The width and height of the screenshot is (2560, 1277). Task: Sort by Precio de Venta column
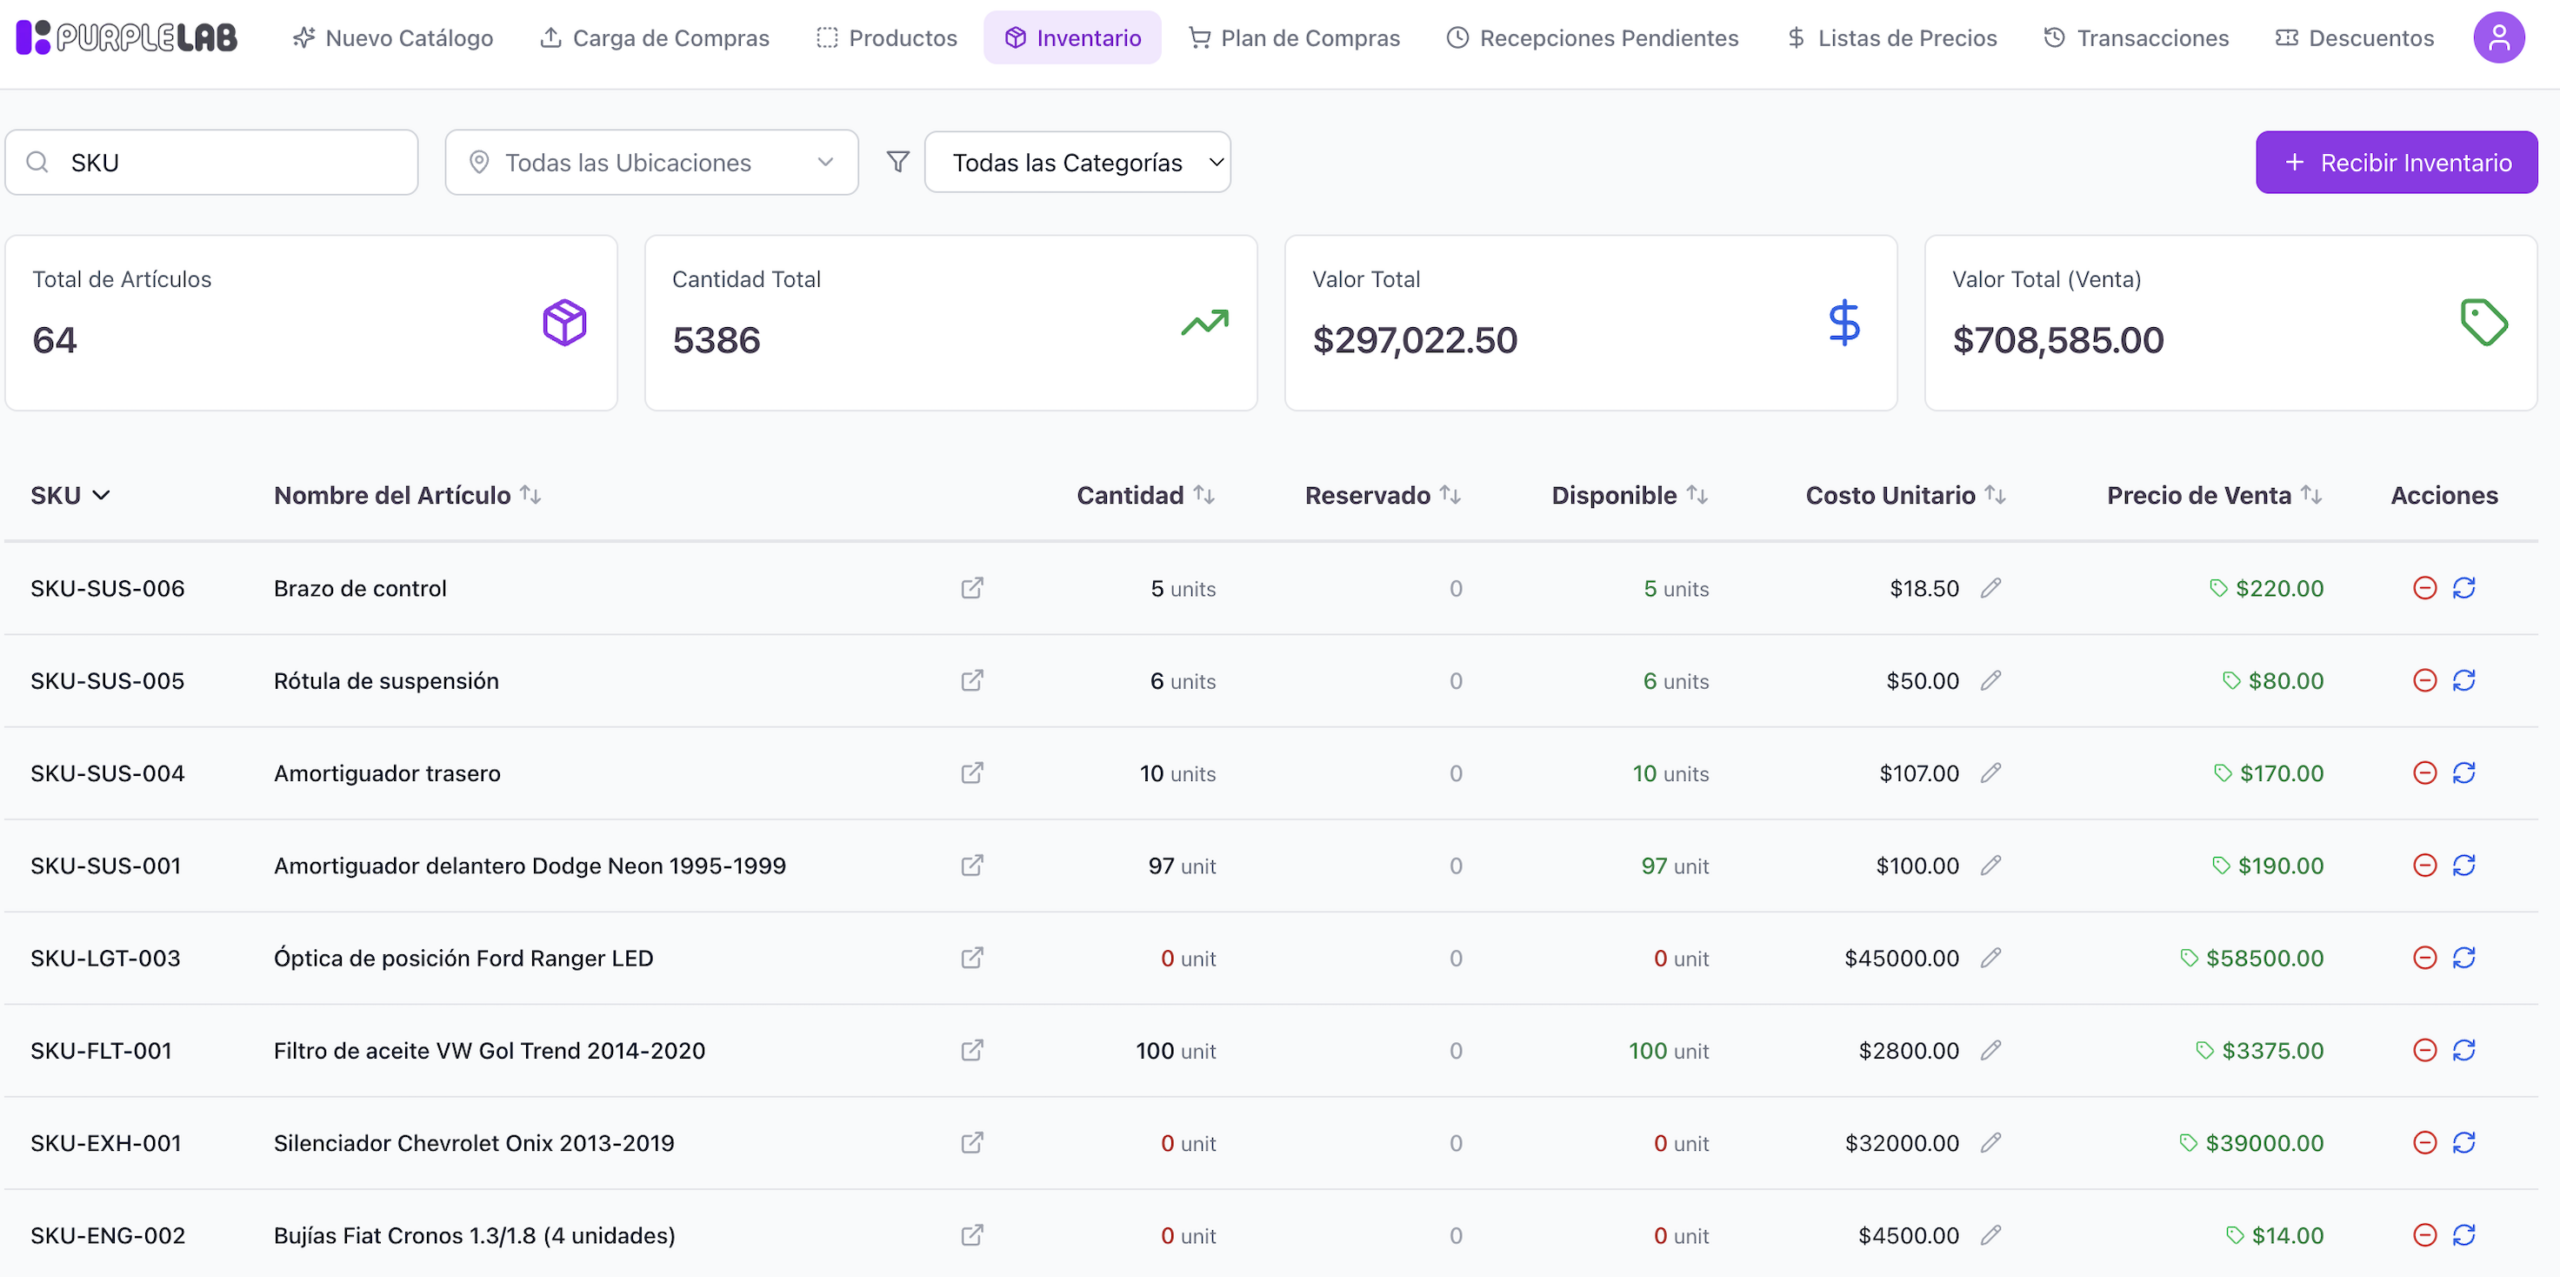tap(2214, 495)
